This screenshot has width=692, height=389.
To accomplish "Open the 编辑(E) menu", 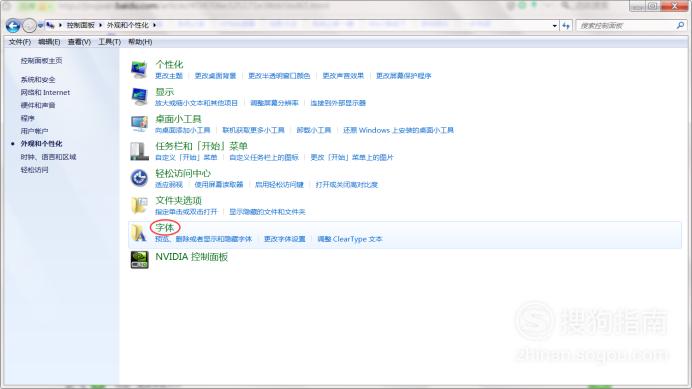I will click(49, 42).
